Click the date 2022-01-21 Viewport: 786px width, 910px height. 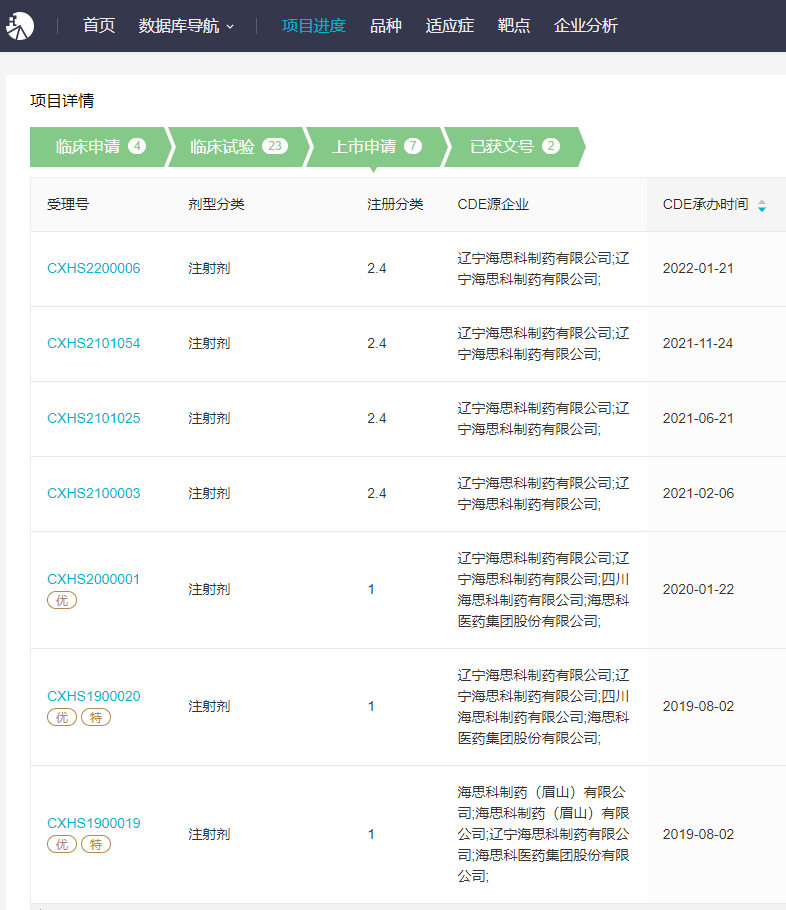click(x=698, y=268)
